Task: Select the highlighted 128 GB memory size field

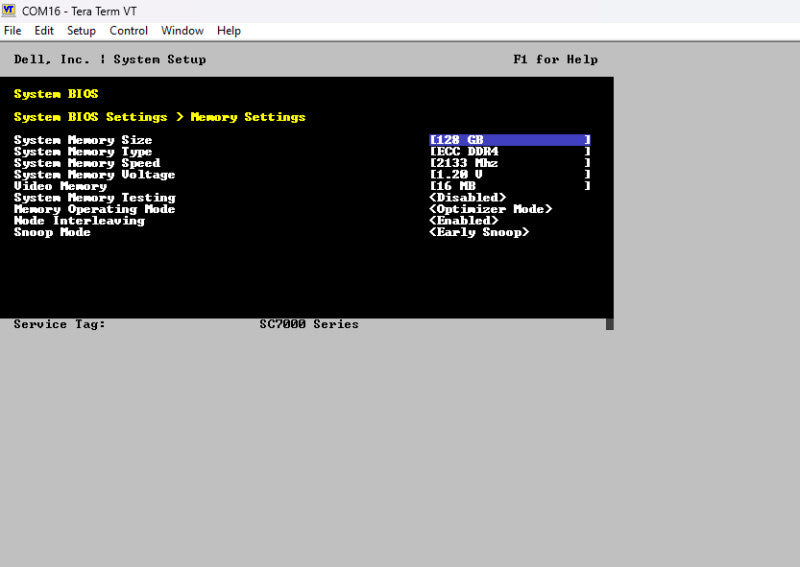Action: (510, 140)
